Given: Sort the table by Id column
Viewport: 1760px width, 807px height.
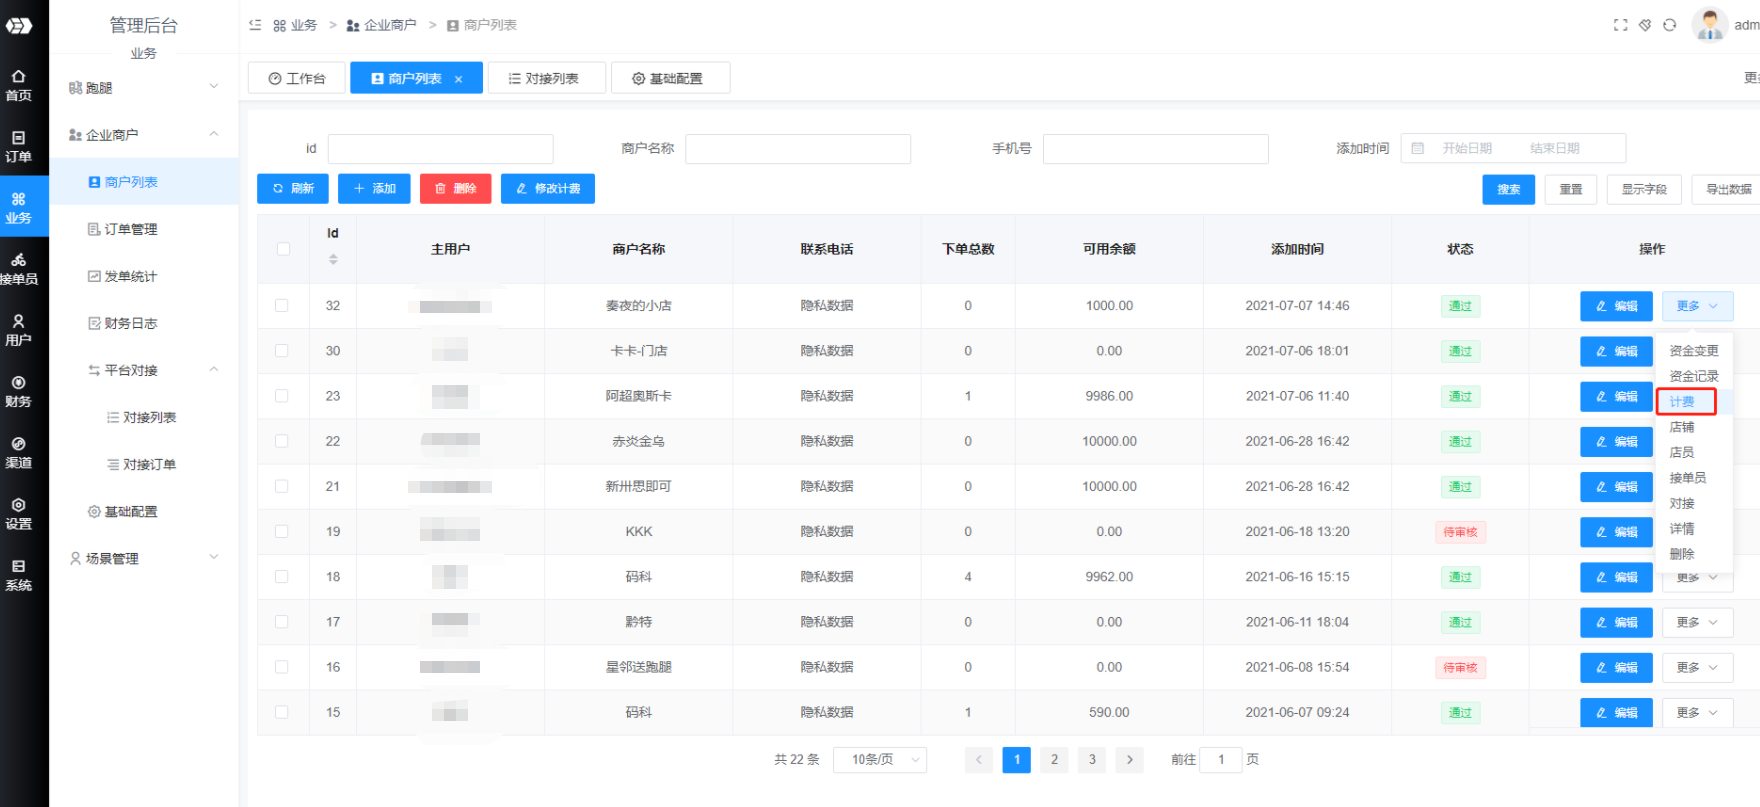Looking at the screenshot, I should pos(333,259).
